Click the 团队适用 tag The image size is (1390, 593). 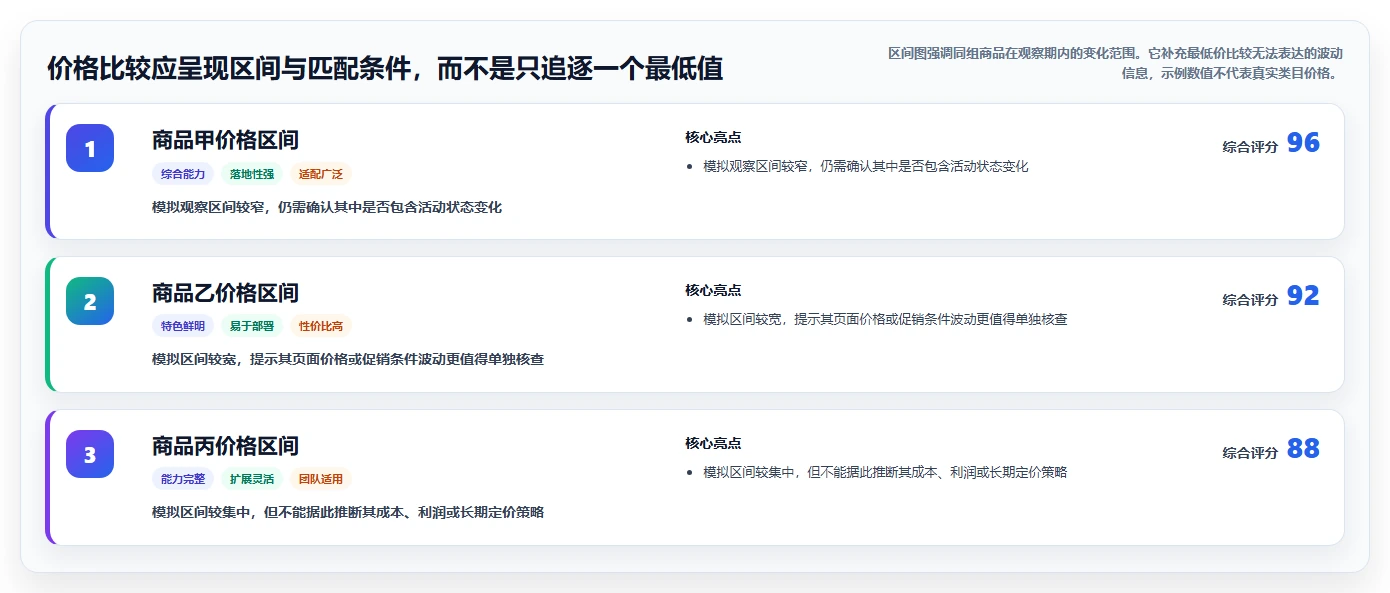click(x=321, y=479)
